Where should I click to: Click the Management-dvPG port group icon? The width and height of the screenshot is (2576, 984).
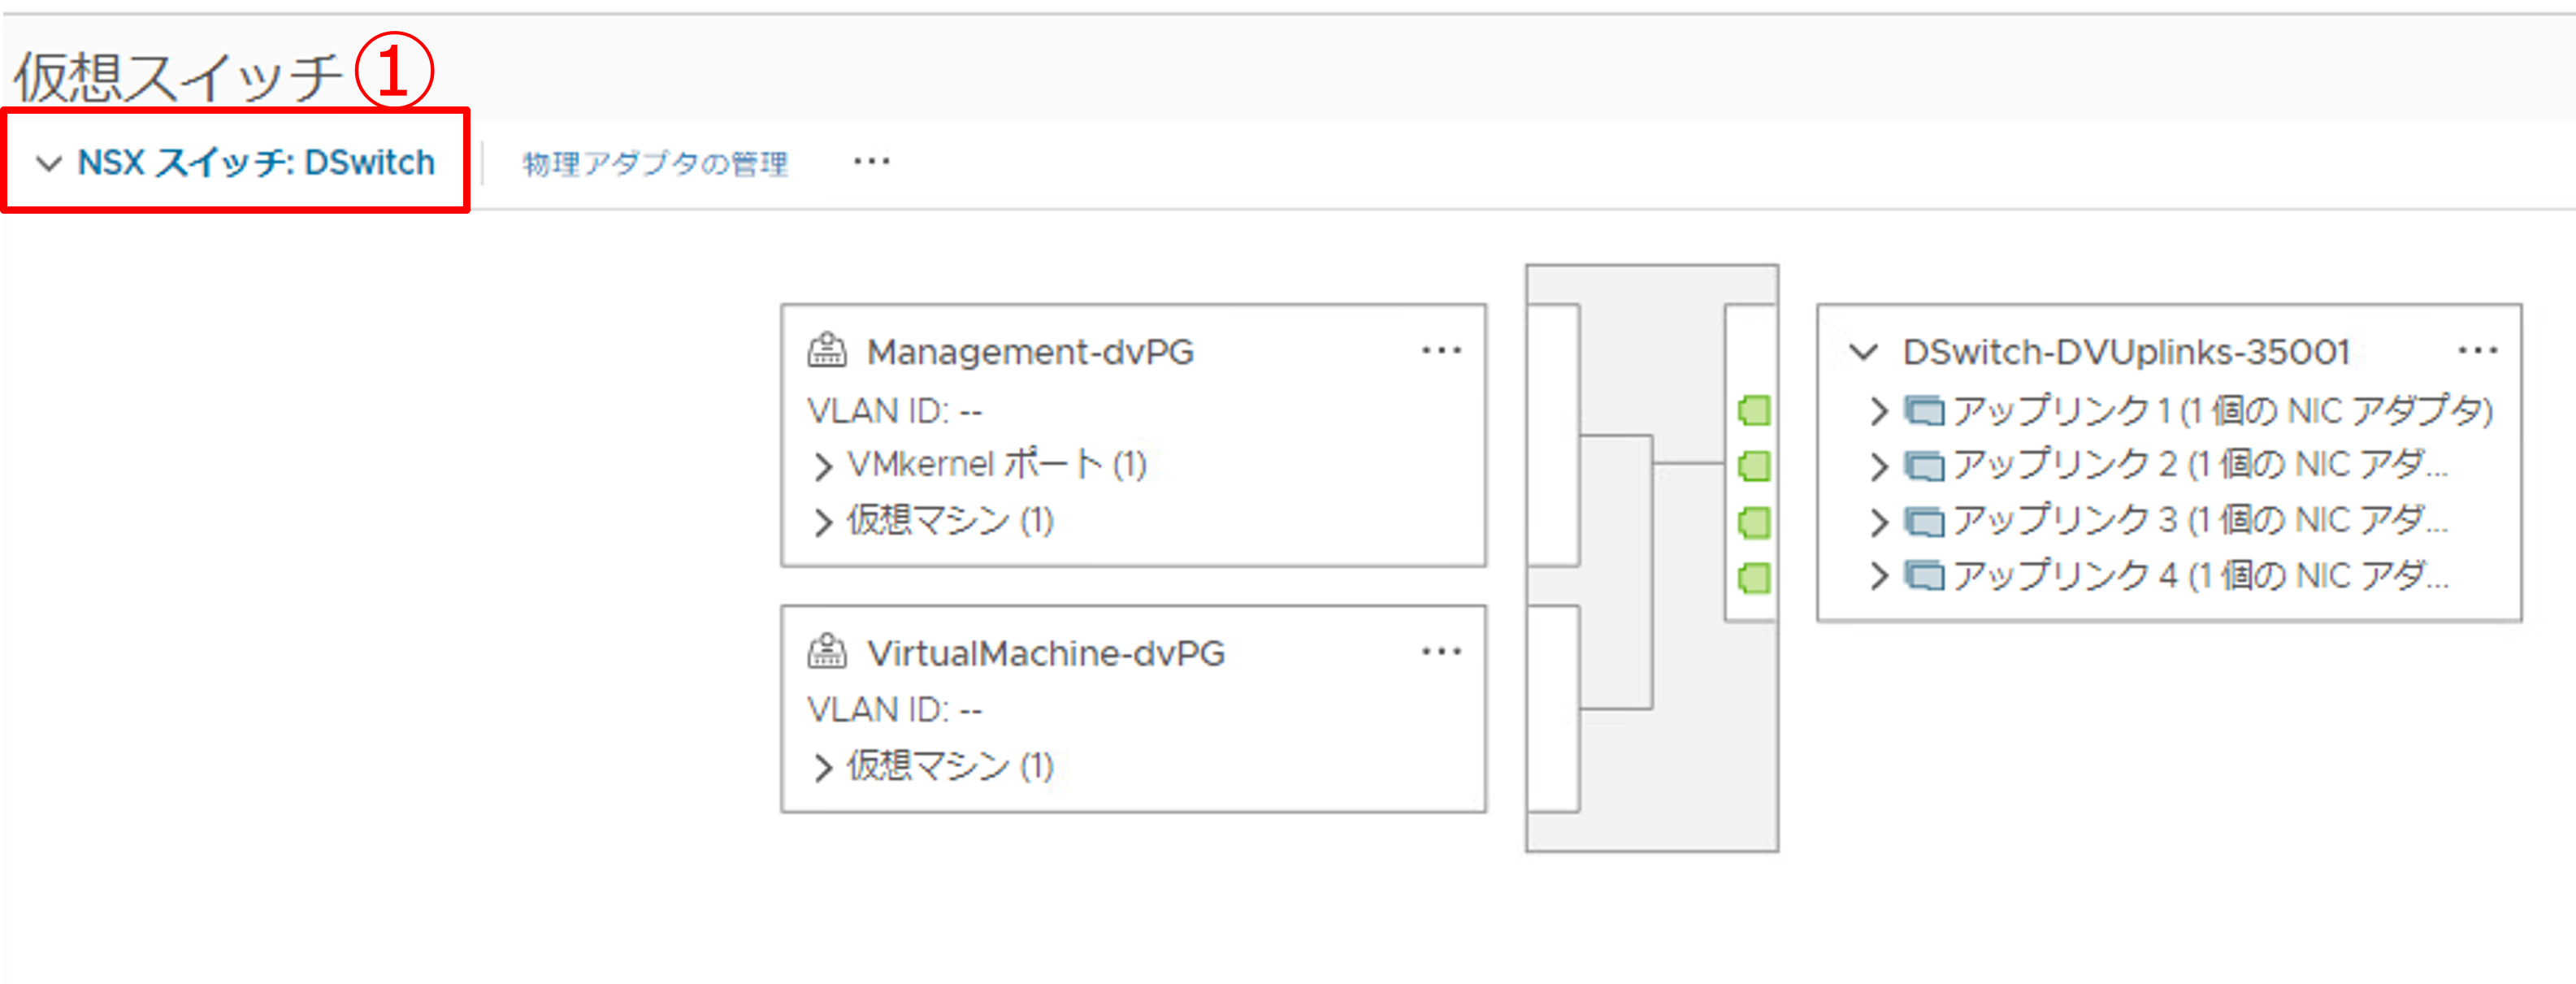(x=827, y=351)
